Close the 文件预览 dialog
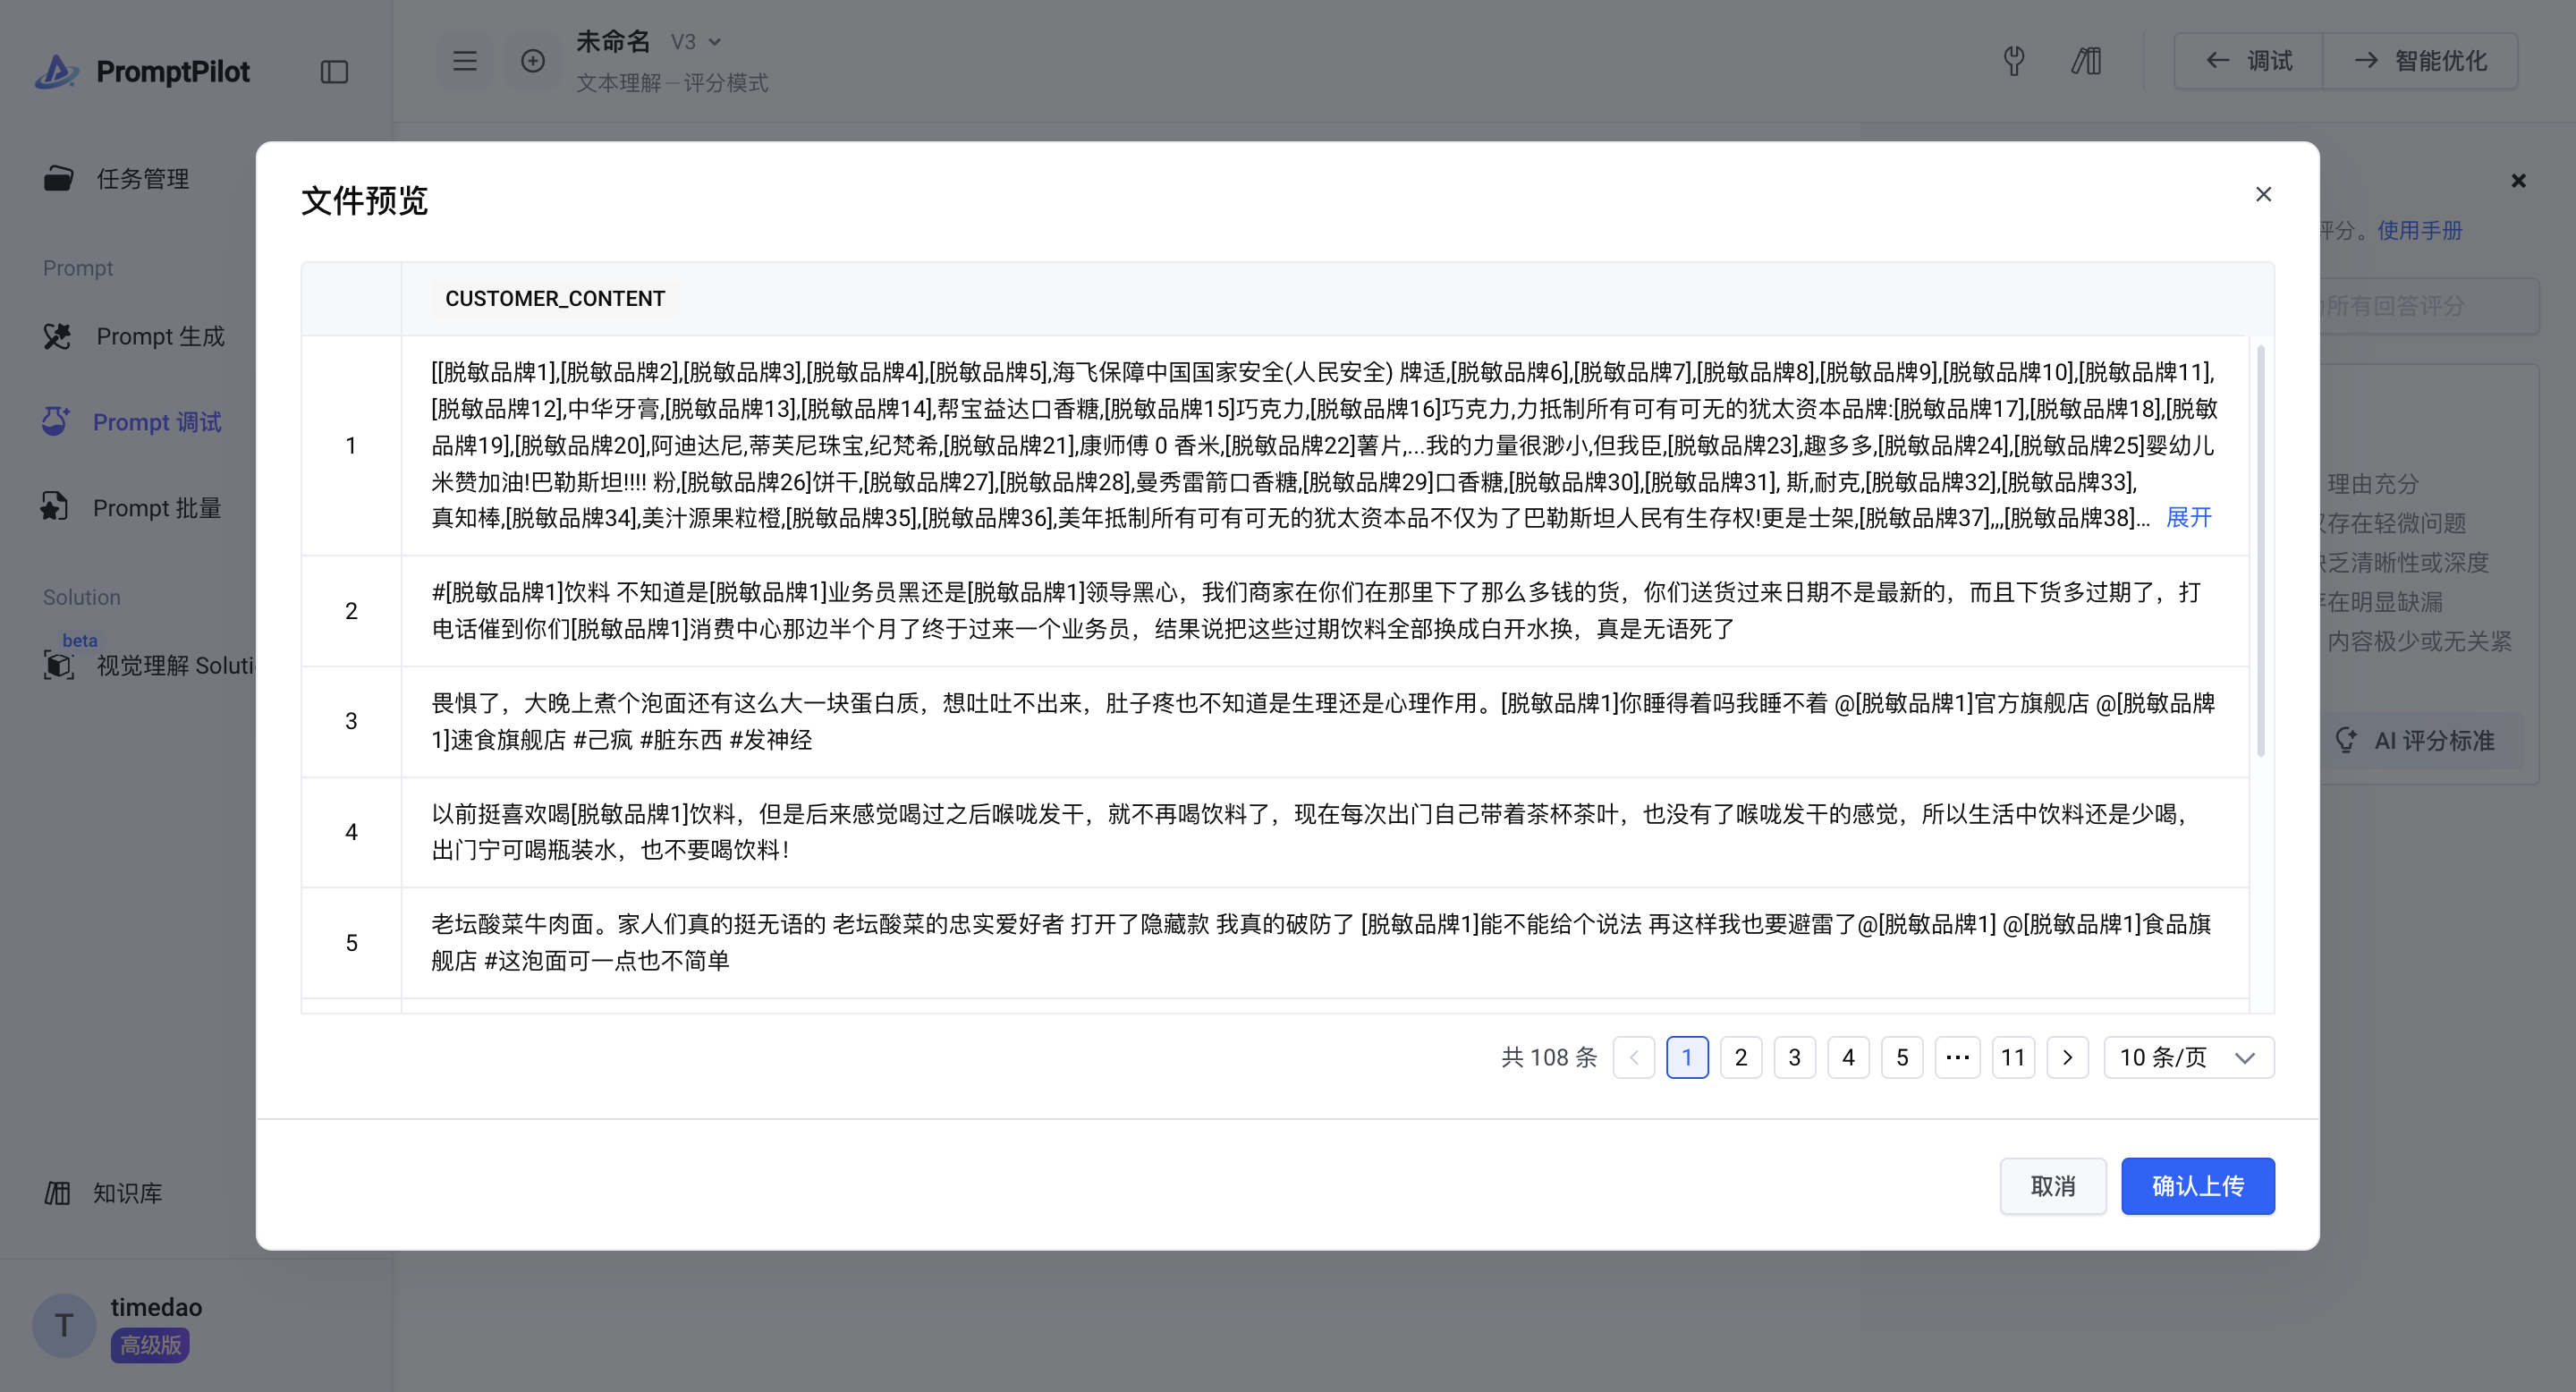 [x=2263, y=194]
